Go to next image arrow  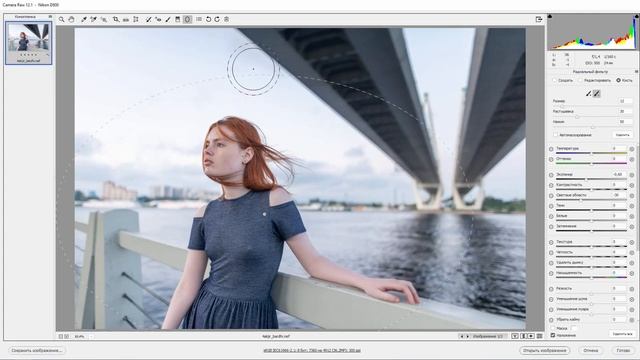point(468,336)
